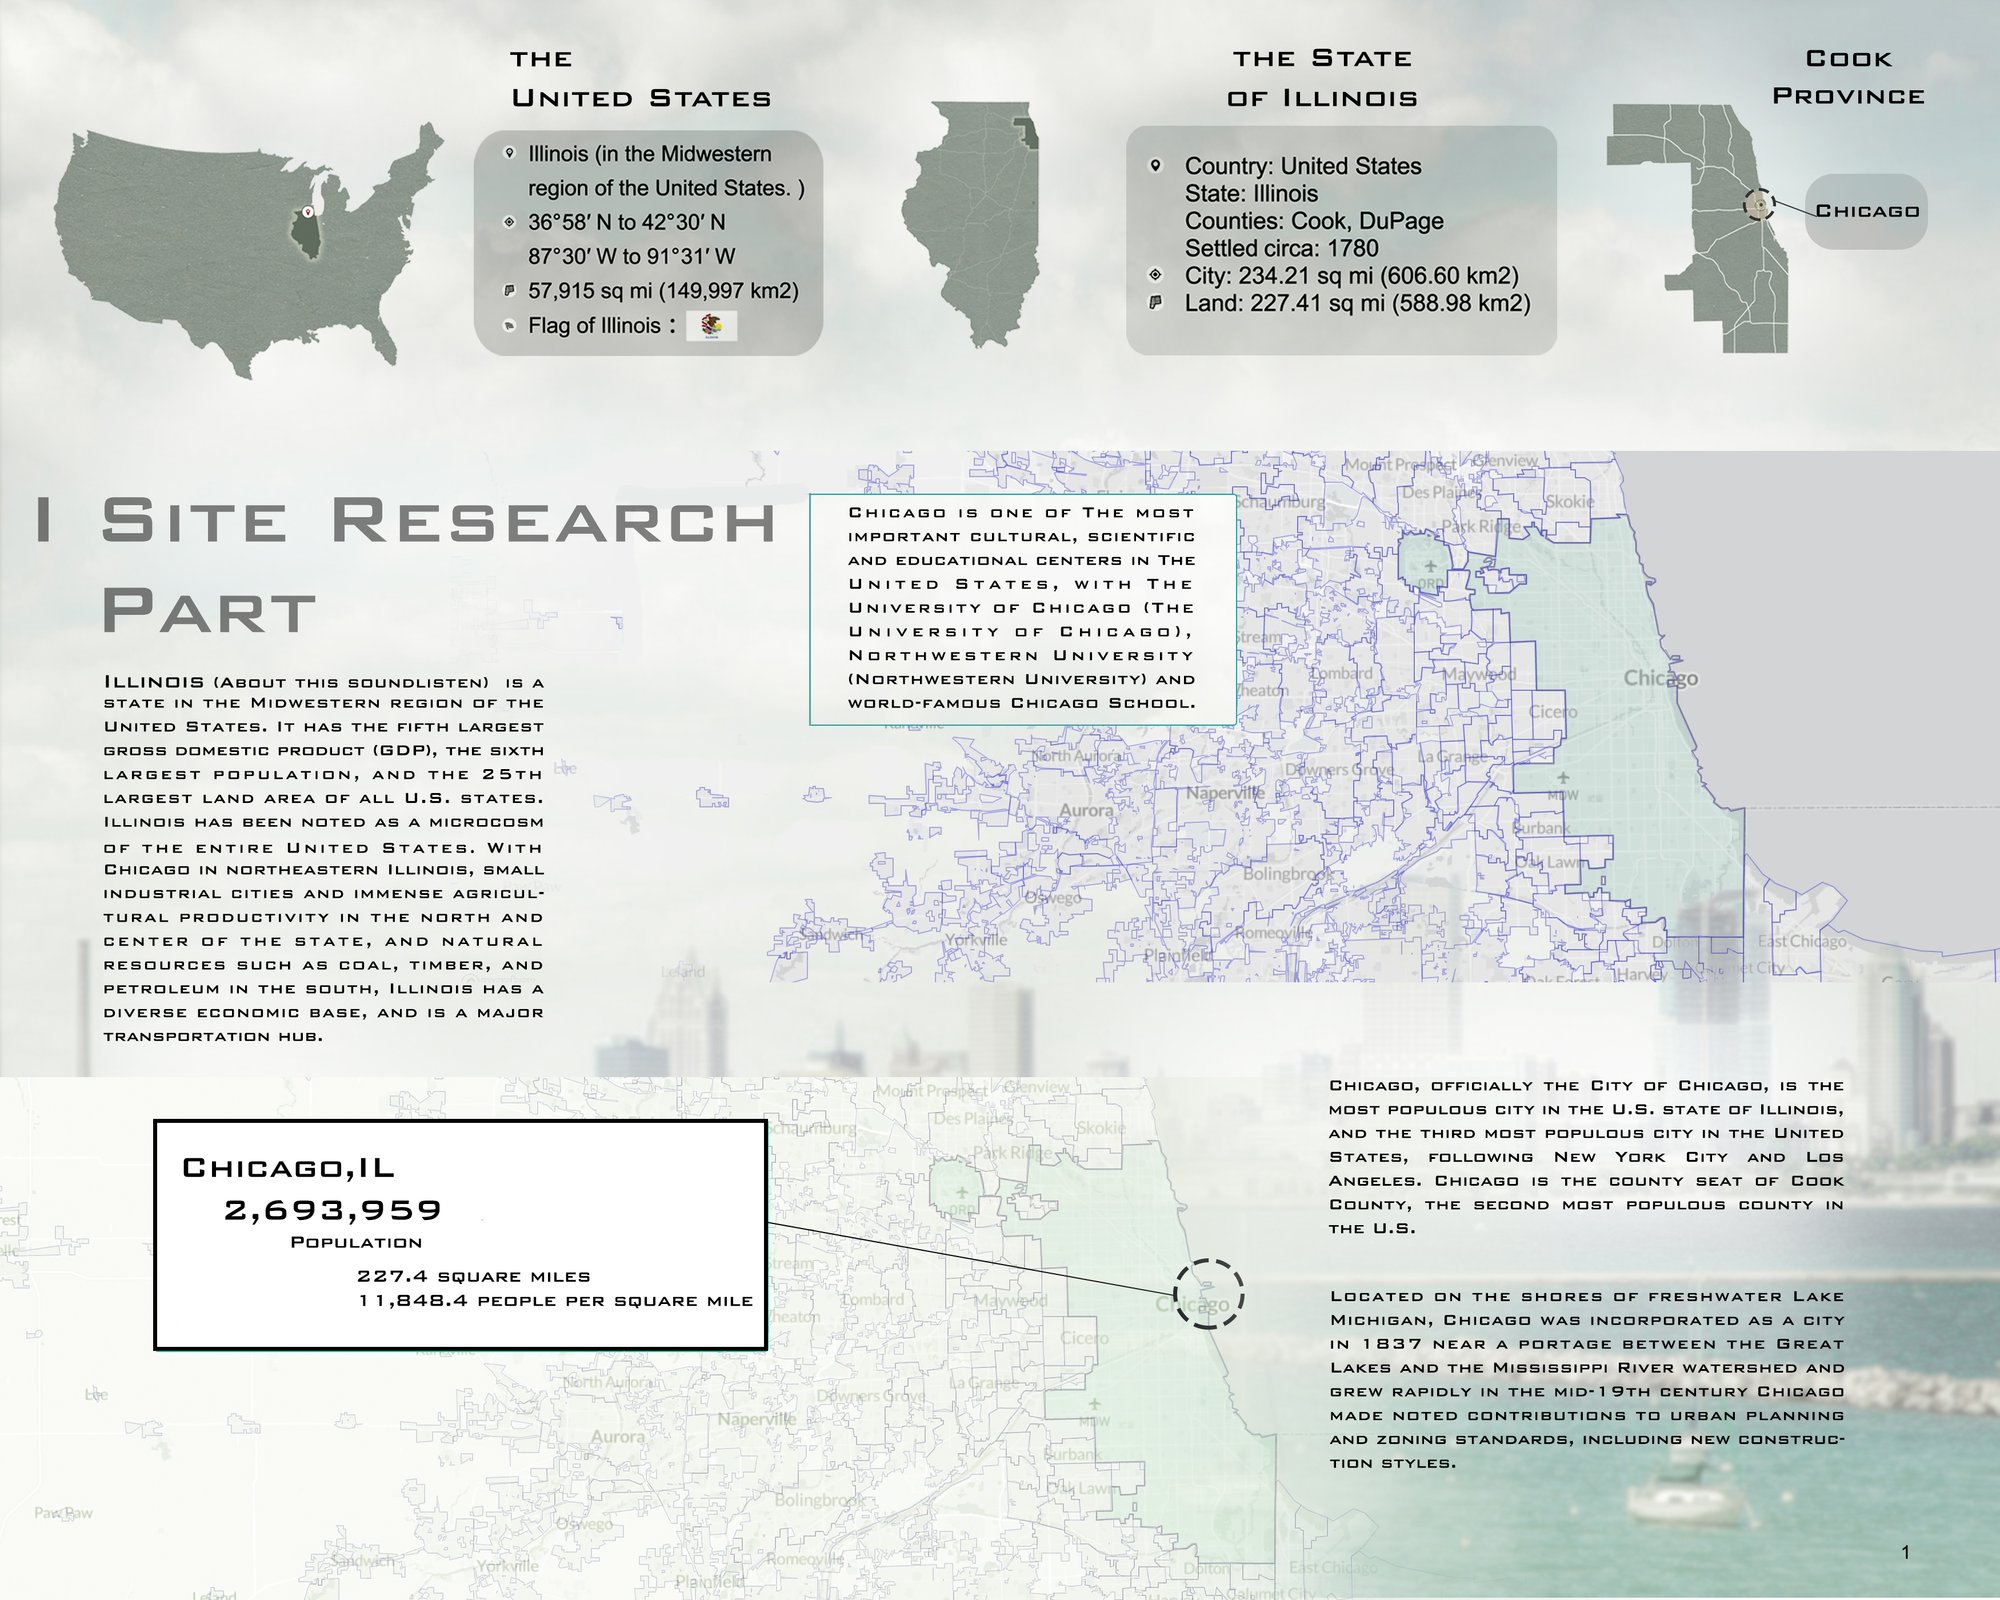Viewport: 2000px width, 1600px height.
Task: Click the page number "1"
Action: tap(1905, 1552)
